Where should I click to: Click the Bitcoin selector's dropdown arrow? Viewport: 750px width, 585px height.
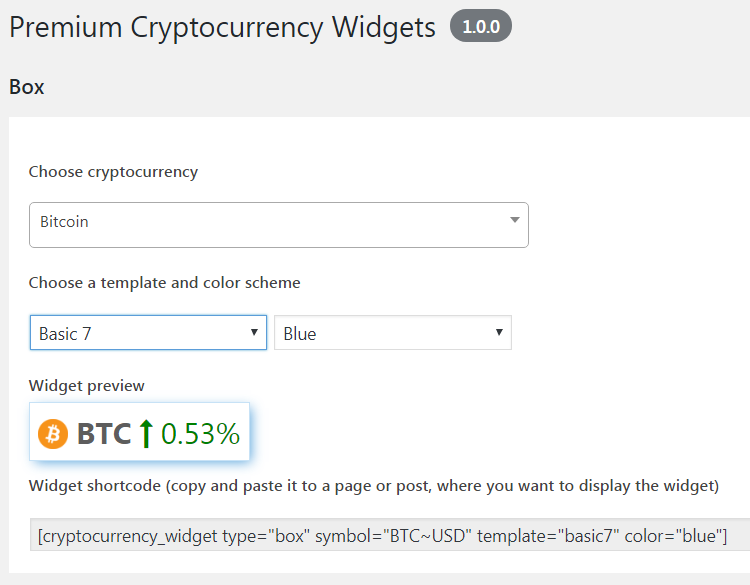[x=515, y=220]
